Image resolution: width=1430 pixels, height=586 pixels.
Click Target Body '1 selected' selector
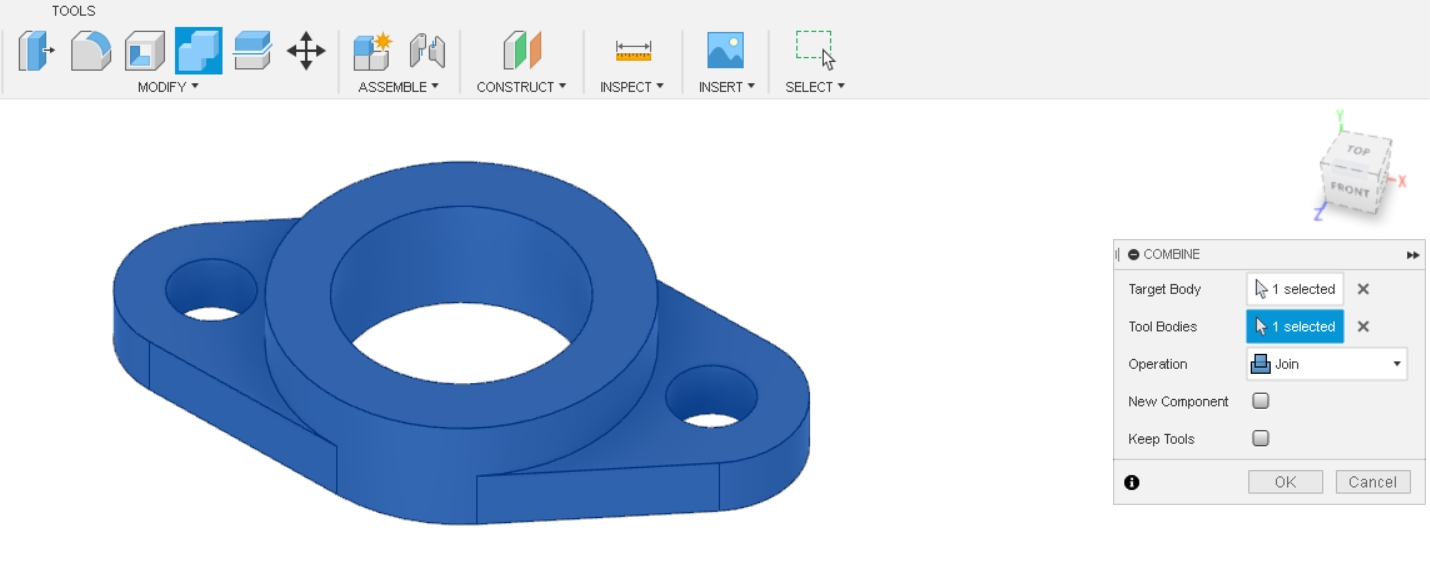[x=1295, y=289]
